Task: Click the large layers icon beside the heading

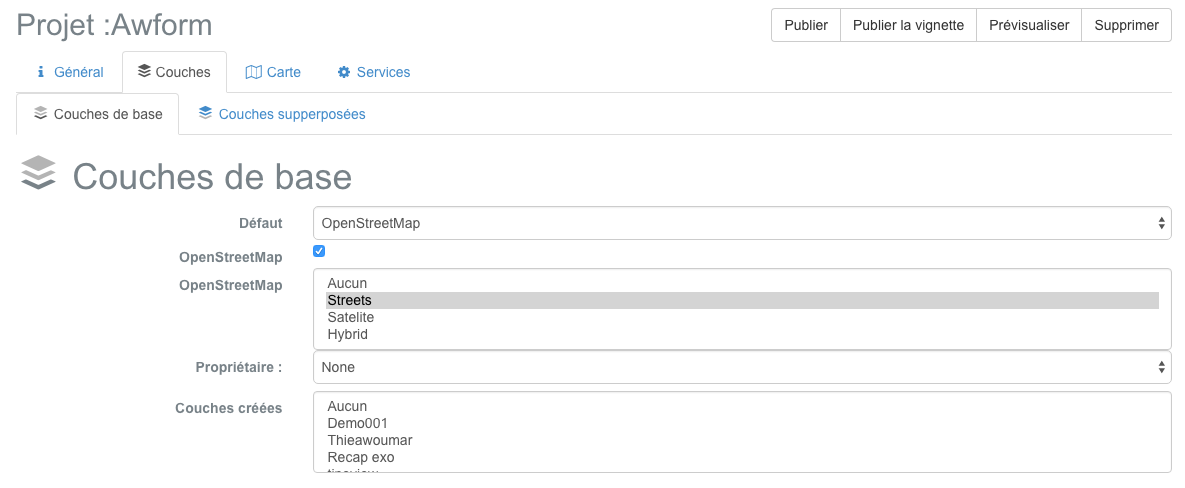Action: pyautogui.click(x=38, y=174)
